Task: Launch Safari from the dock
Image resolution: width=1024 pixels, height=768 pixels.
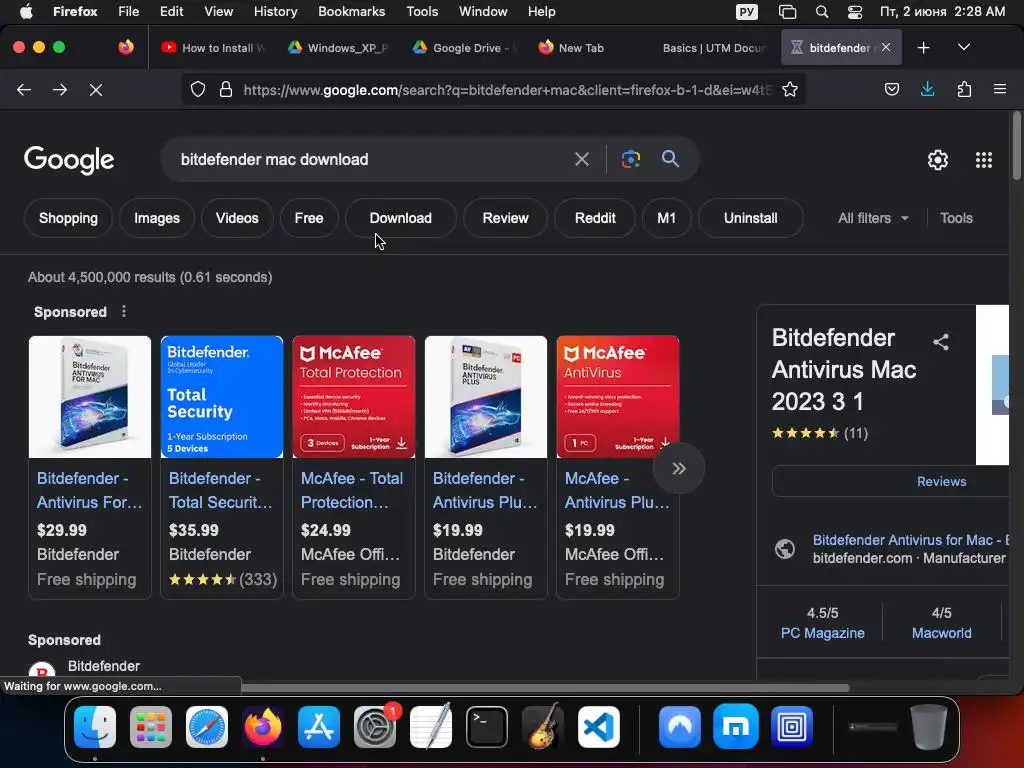Action: pyautogui.click(x=207, y=727)
